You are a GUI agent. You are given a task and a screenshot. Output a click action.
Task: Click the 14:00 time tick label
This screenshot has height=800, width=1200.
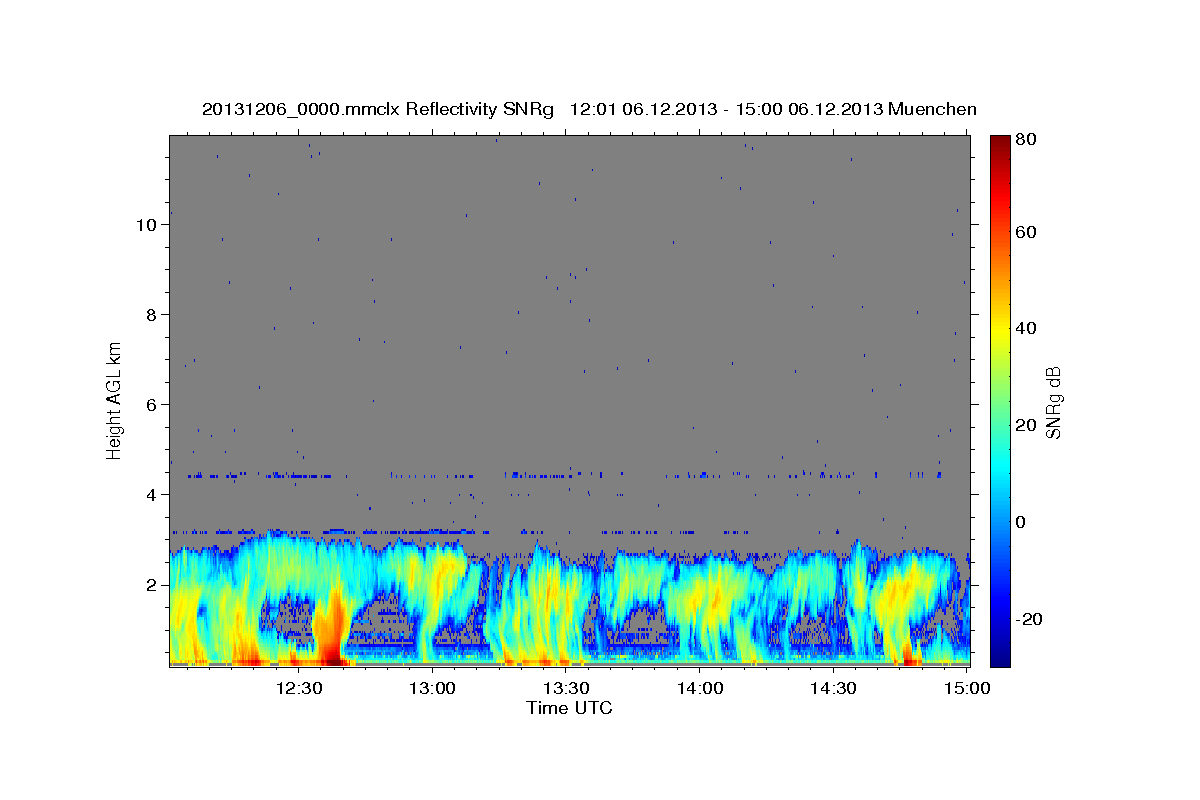(x=700, y=688)
